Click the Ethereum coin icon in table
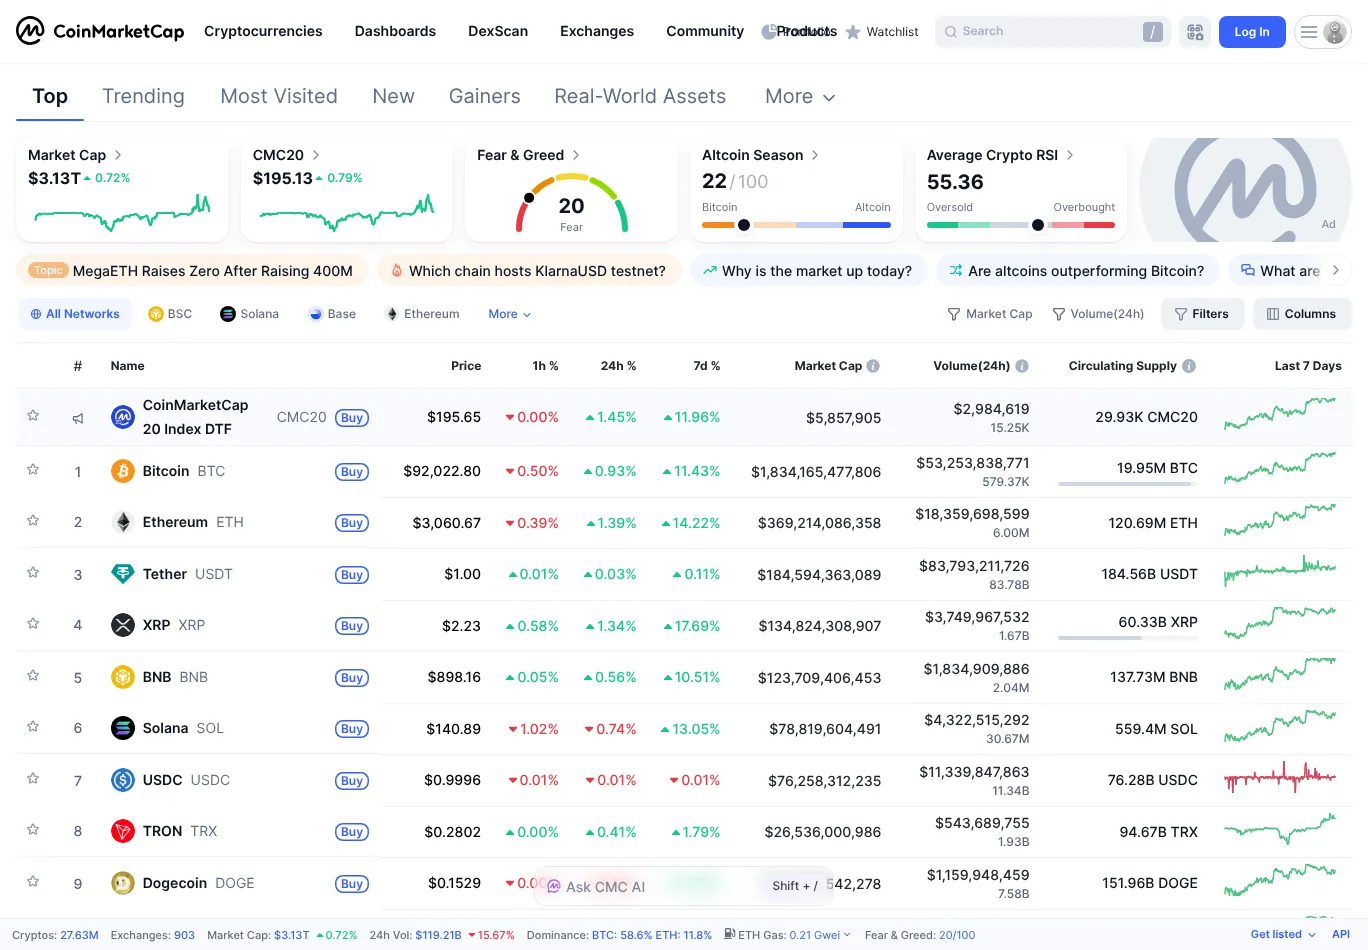The height and width of the screenshot is (950, 1368). click(x=123, y=522)
